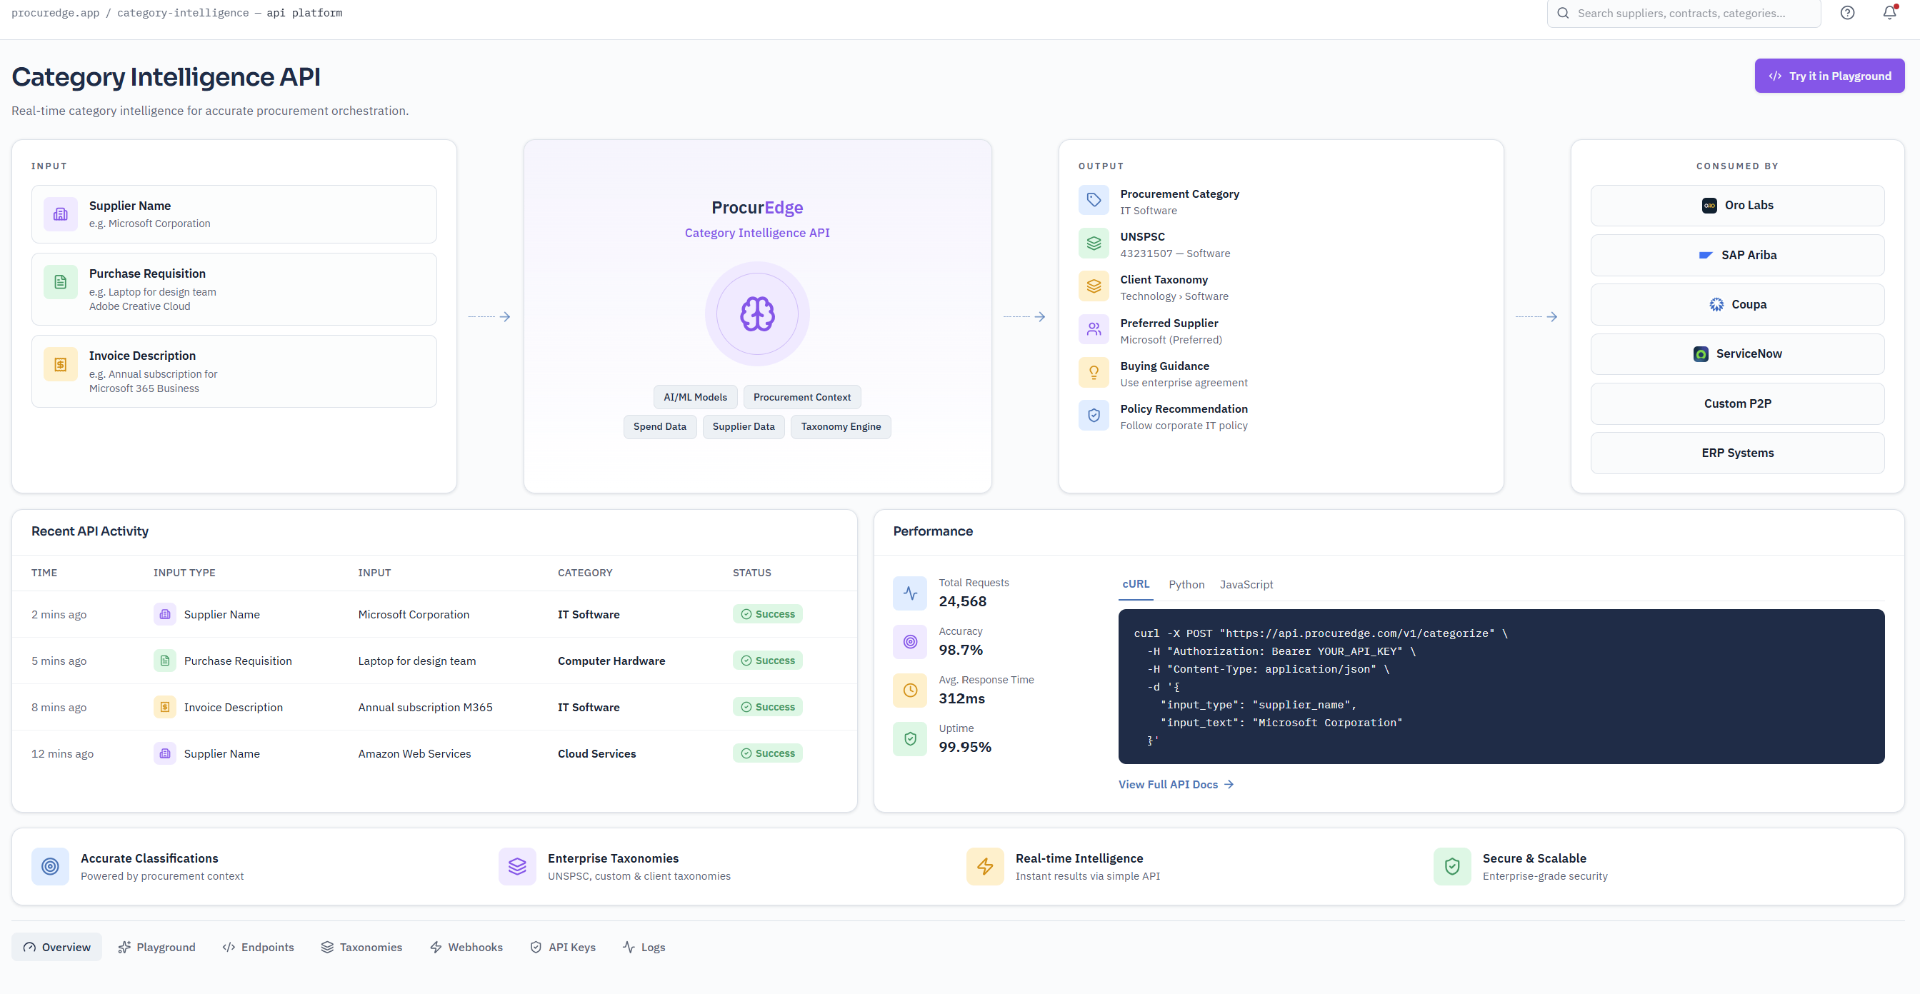Click the Secure & Scalable shield icon
Viewport: 1920px width, 994px height.
coord(1452,866)
